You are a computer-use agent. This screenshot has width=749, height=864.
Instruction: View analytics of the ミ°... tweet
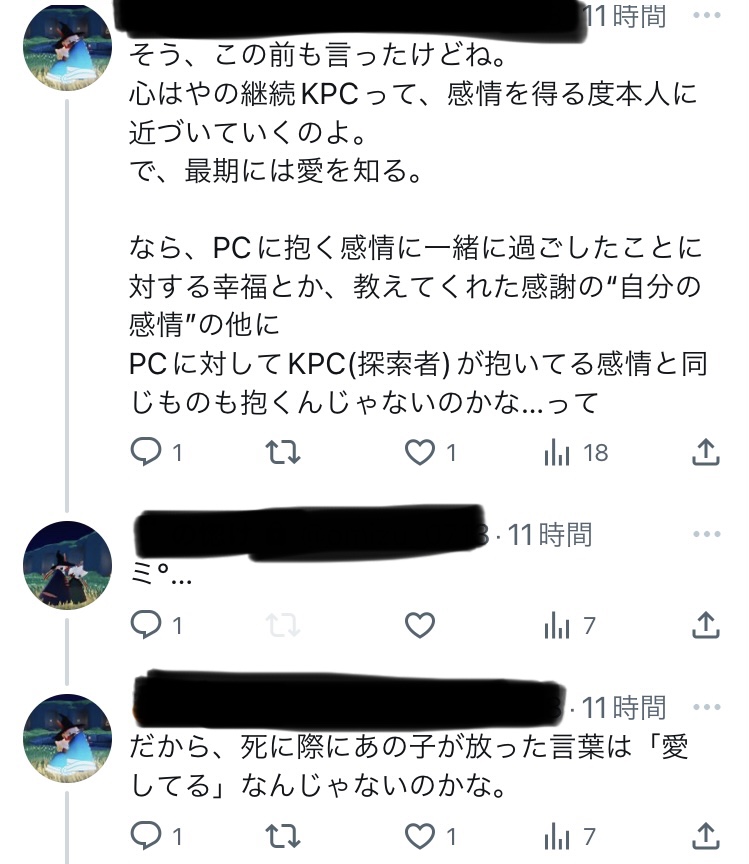tap(557, 626)
